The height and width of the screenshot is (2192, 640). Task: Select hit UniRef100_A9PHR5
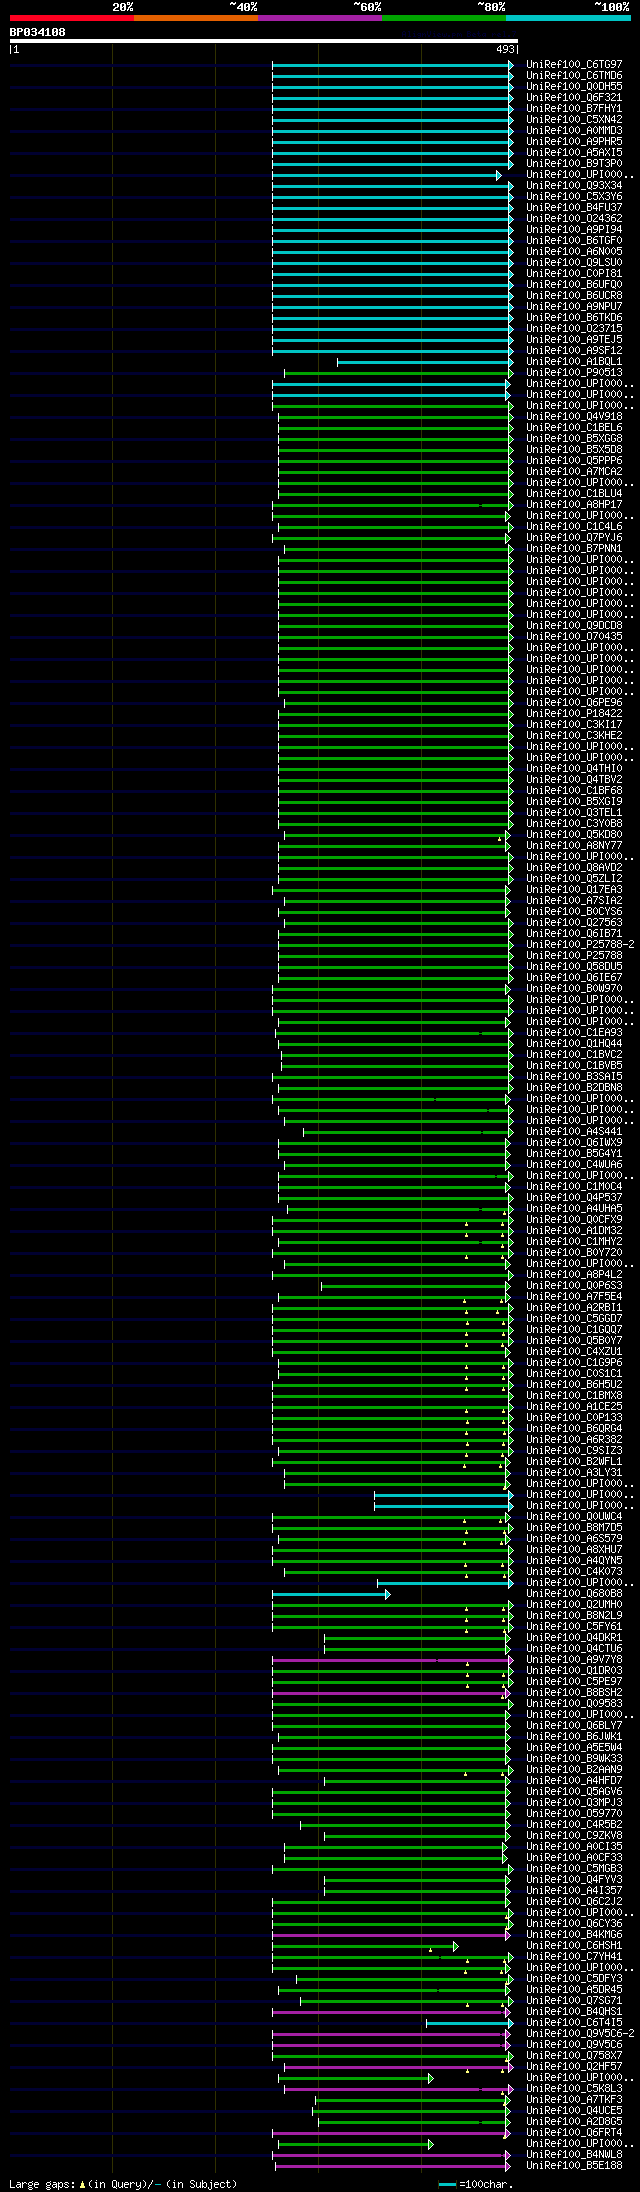(574, 142)
